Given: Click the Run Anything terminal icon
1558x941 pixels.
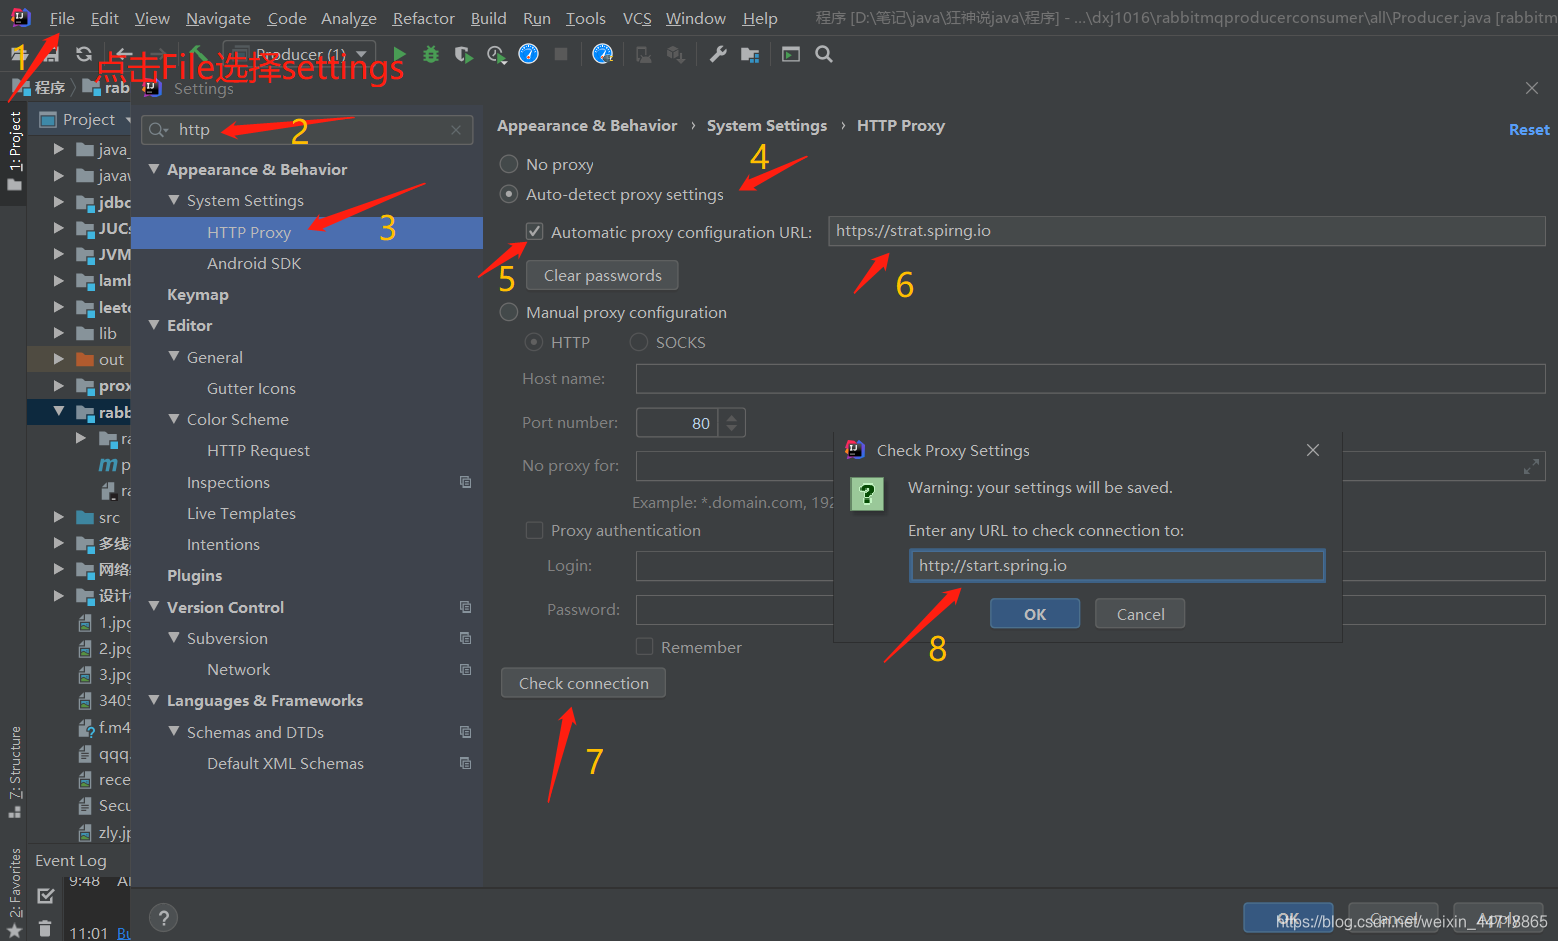Looking at the screenshot, I should coord(791,54).
